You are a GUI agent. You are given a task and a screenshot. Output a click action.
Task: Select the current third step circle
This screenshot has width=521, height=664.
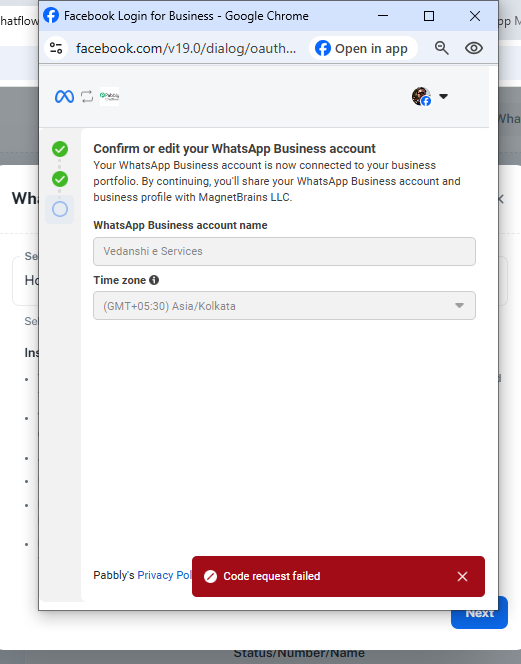click(x=60, y=209)
